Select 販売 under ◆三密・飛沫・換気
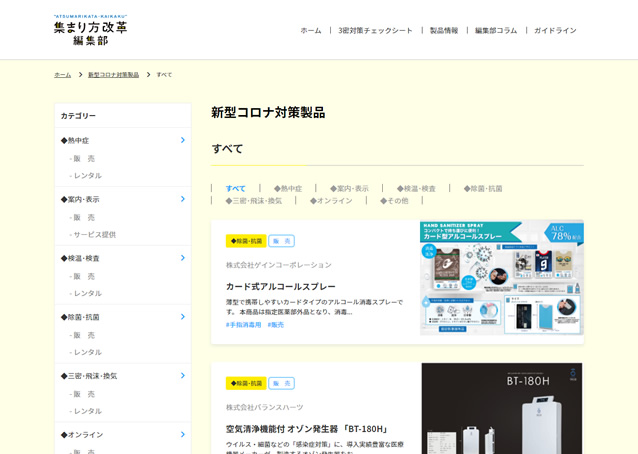638x454 pixels. tap(82, 394)
